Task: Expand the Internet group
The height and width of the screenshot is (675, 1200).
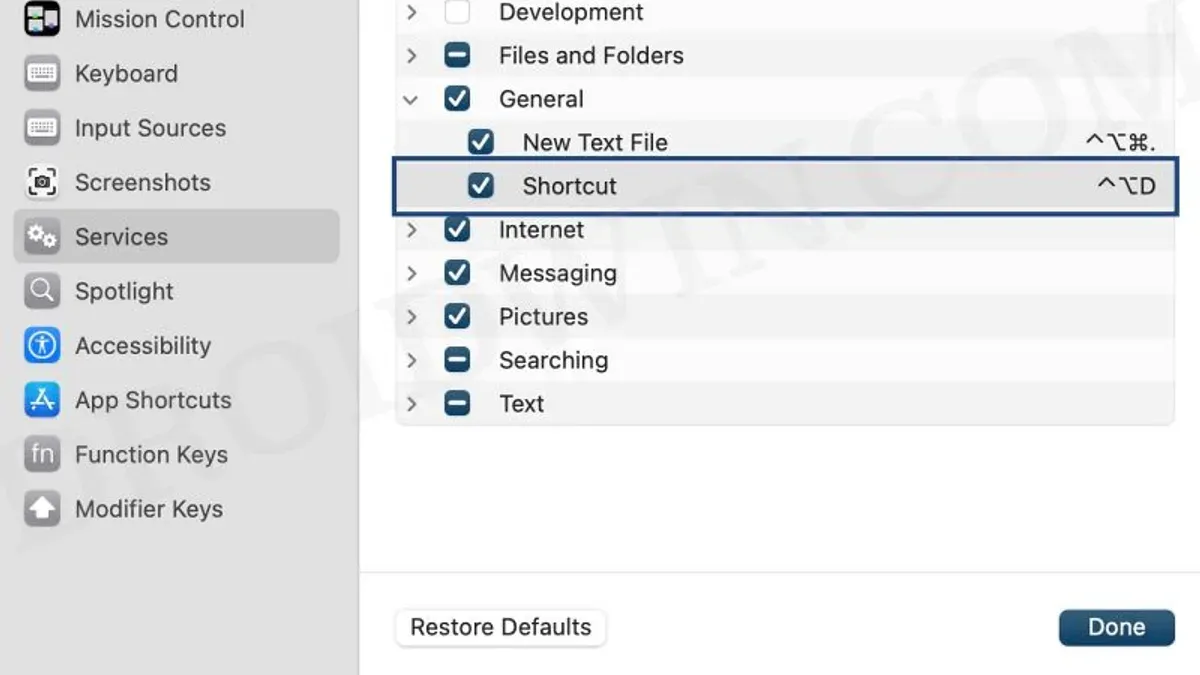Action: pyautogui.click(x=411, y=230)
